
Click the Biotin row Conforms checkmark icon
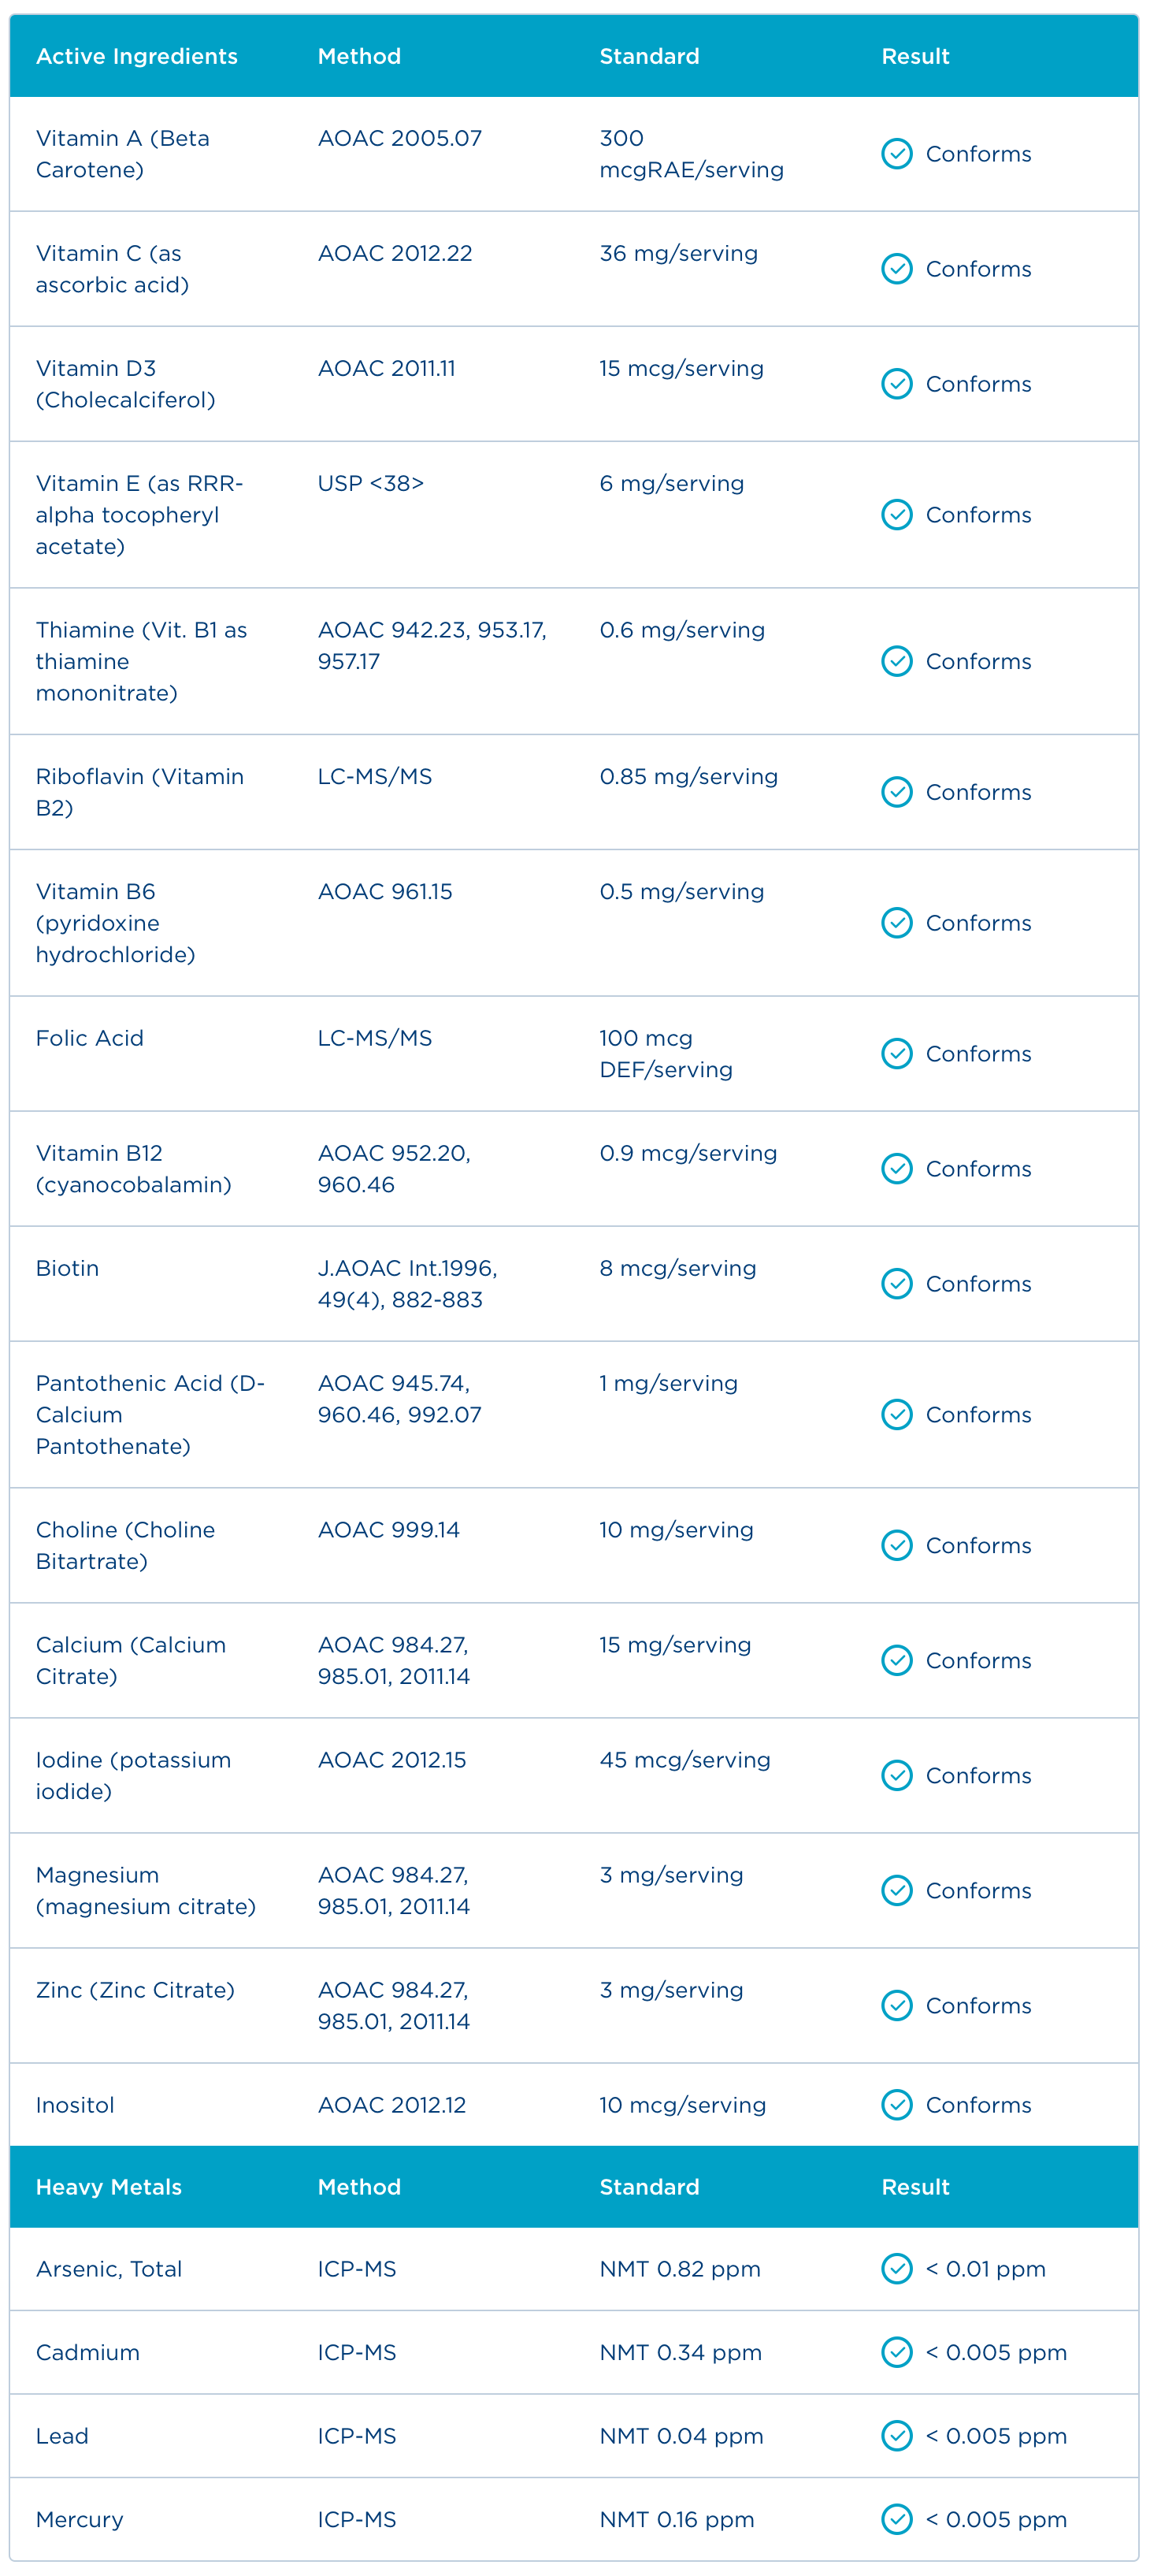[x=896, y=1284]
